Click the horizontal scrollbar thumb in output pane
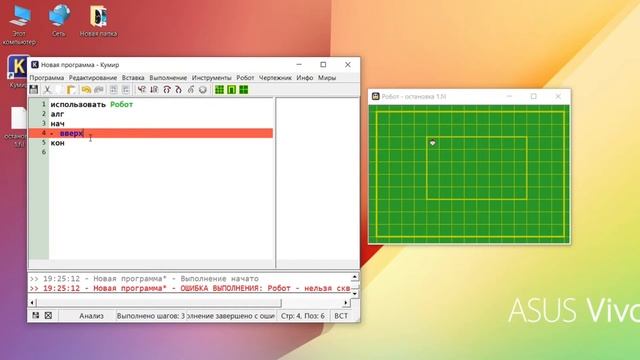 pyautogui.click(x=159, y=302)
